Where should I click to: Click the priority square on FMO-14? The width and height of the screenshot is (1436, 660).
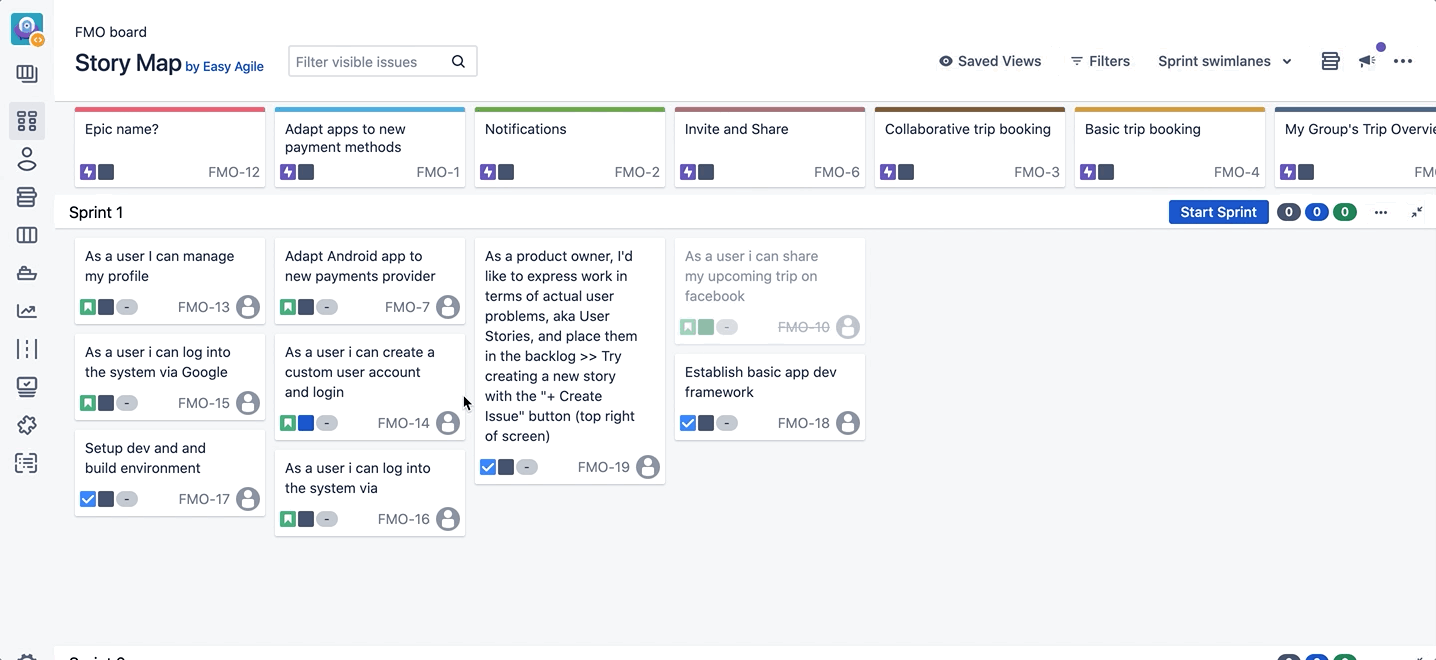pos(306,423)
